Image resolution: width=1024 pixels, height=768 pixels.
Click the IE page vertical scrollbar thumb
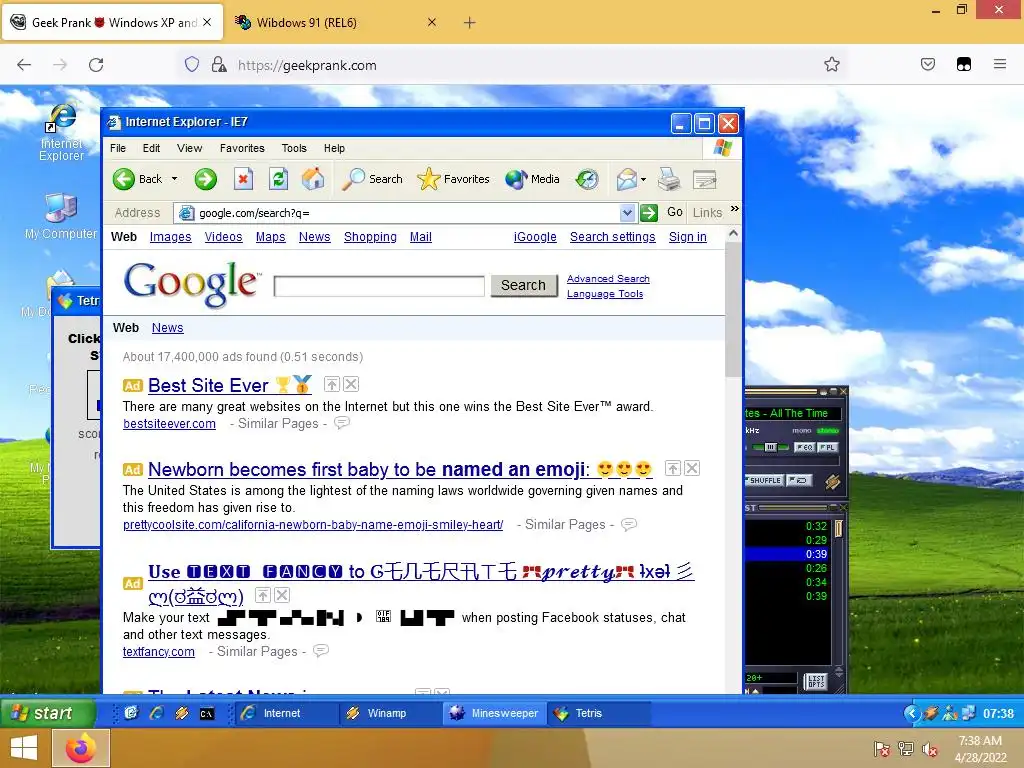click(733, 310)
